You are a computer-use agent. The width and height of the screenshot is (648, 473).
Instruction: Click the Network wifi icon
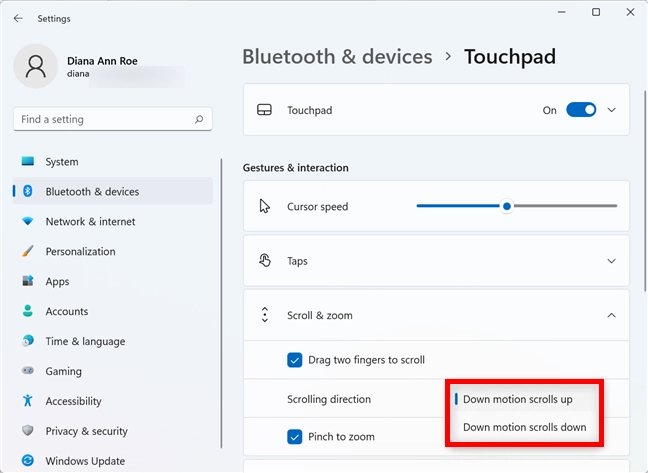tap(28, 221)
